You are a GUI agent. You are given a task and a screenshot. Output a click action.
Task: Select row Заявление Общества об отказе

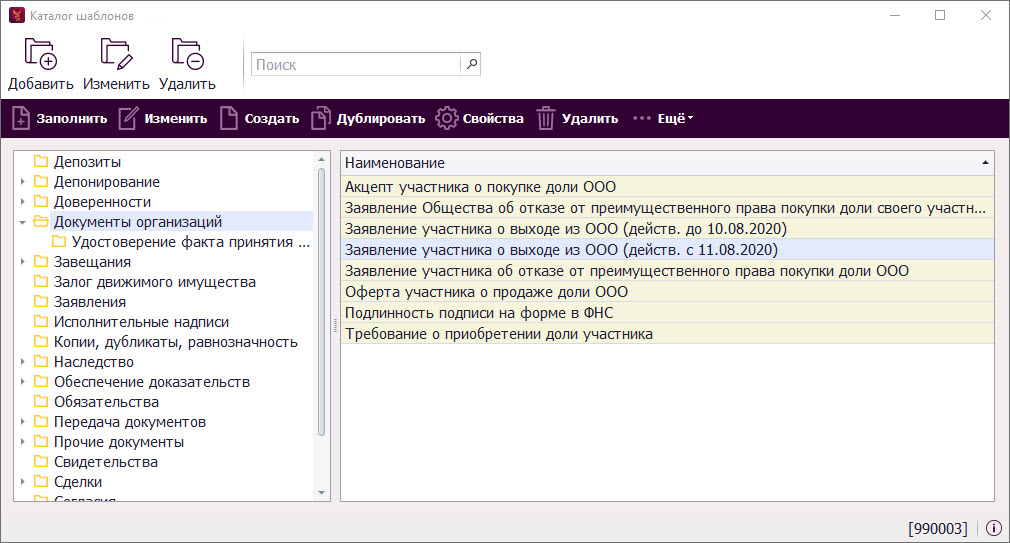[667, 208]
